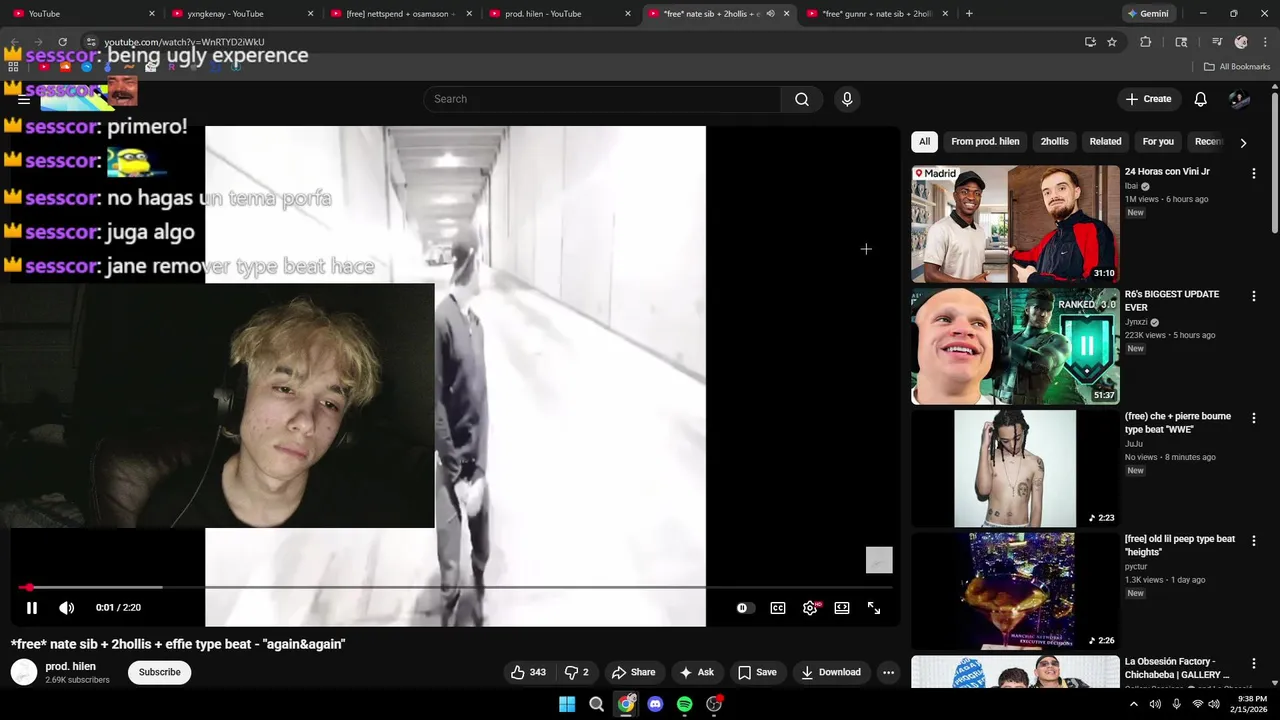The height and width of the screenshot is (720, 1280).
Task: Switch to gunnr + nate sib browser tab
Action: click(x=876, y=14)
